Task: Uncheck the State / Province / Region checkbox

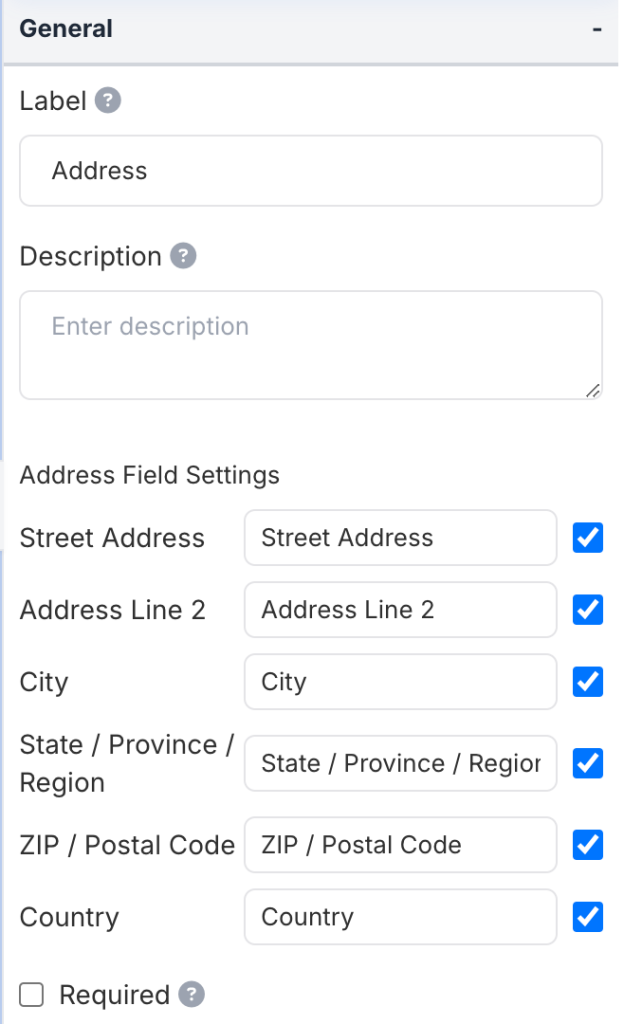Action: pos(588,764)
